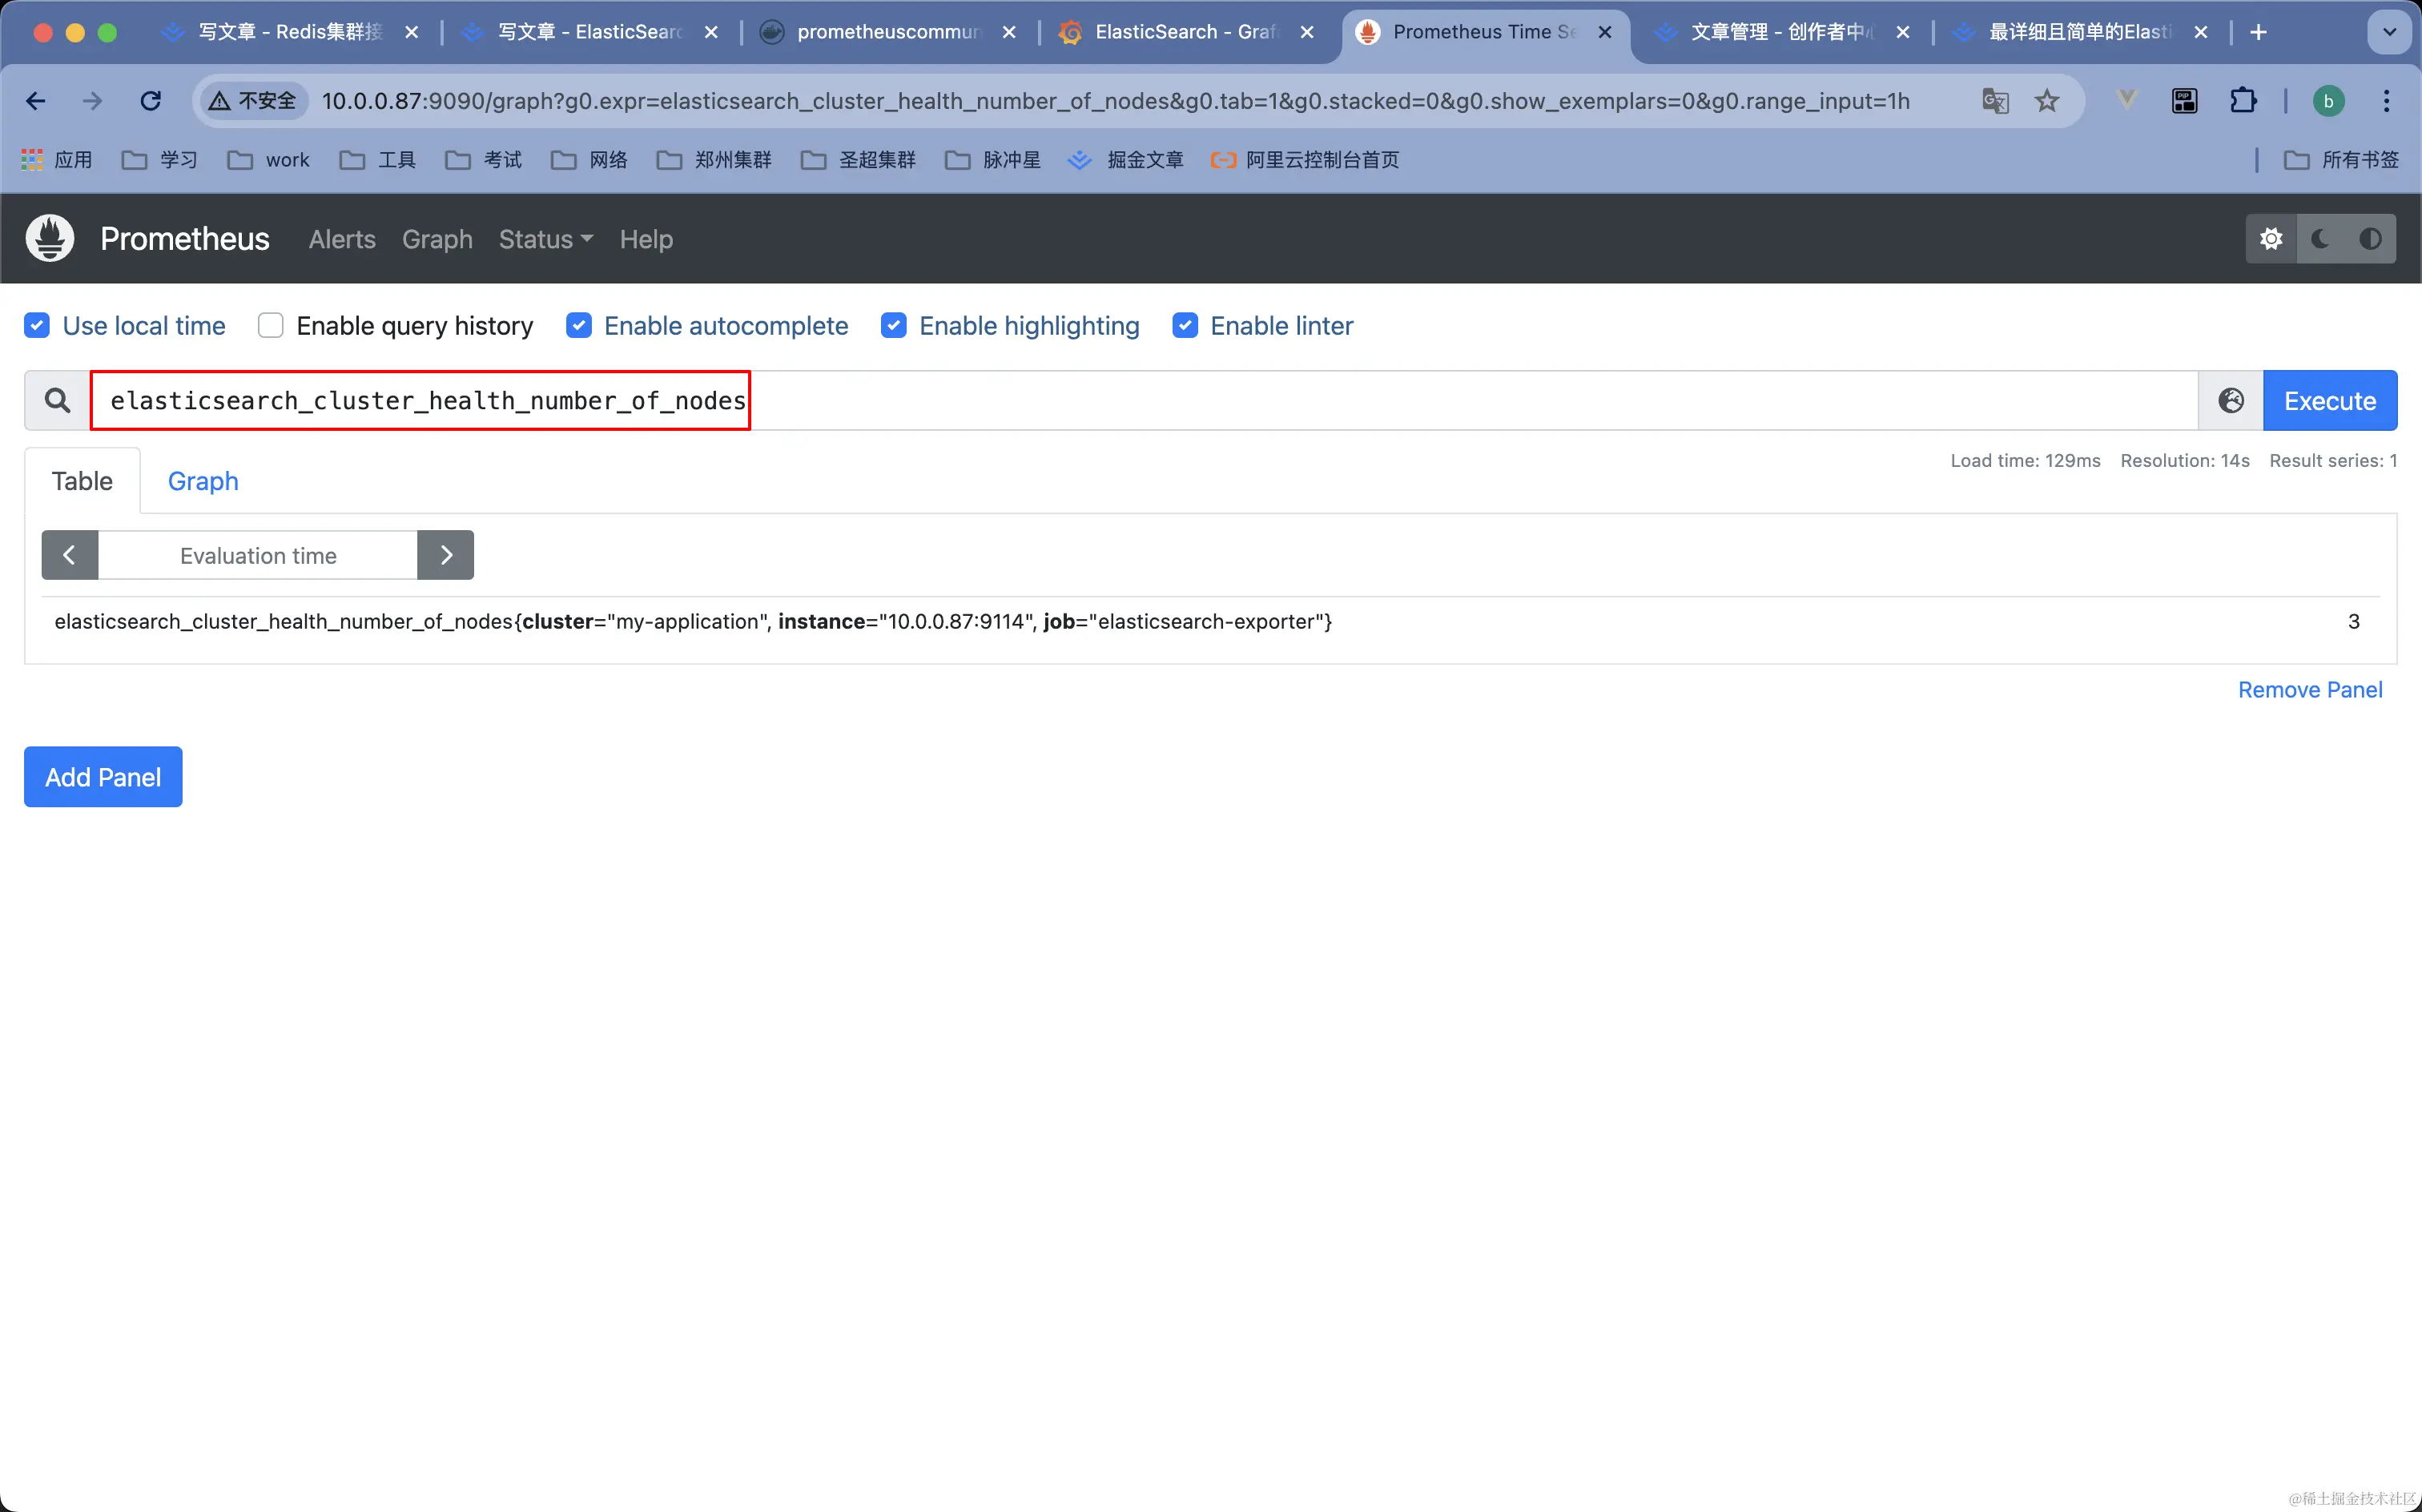2422x1512 pixels.
Task: Open the 网络 bookmarks folder
Action: pyautogui.click(x=590, y=160)
